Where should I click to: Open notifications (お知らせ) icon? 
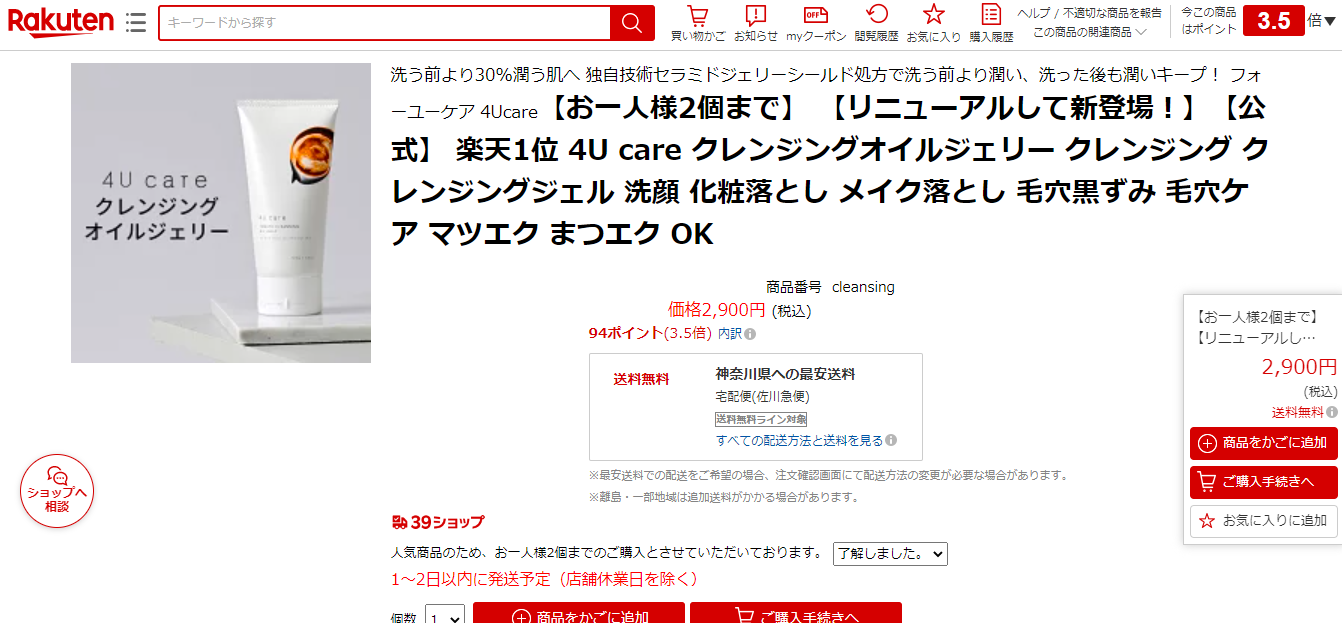(x=756, y=24)
